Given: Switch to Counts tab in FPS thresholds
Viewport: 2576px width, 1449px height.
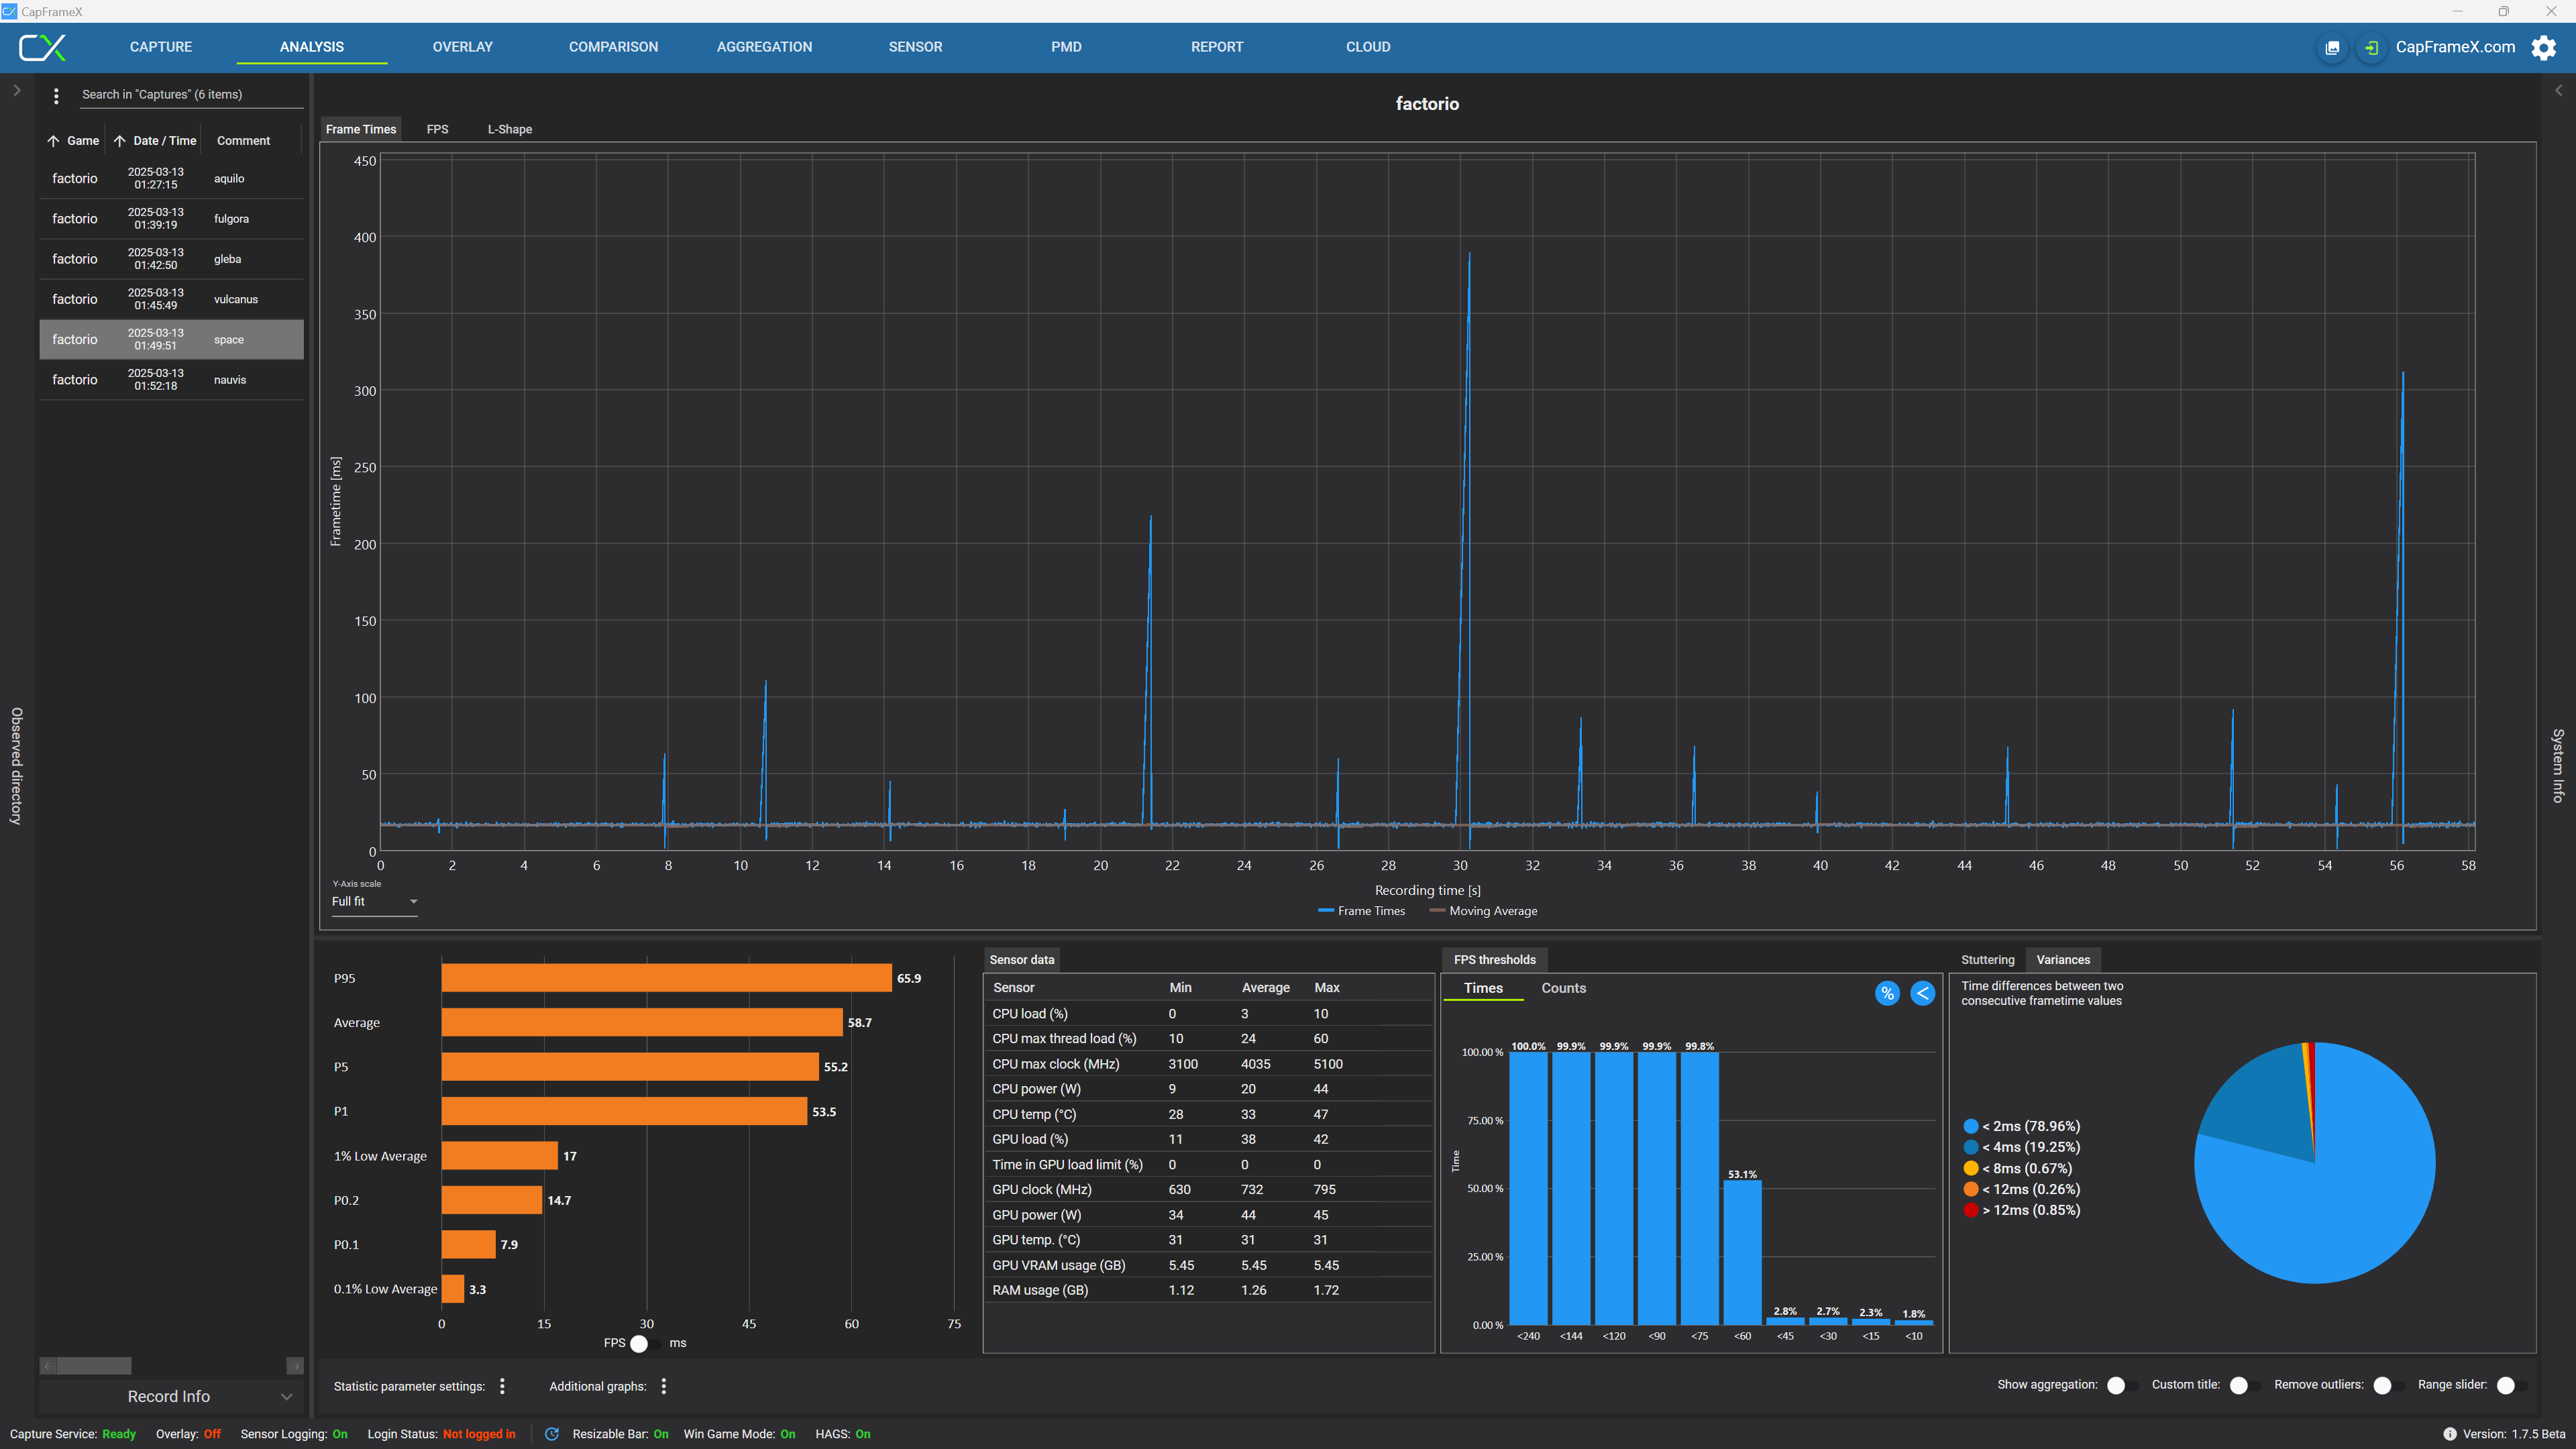Looking at the screenshot, I should click(x=1563, y=988).
